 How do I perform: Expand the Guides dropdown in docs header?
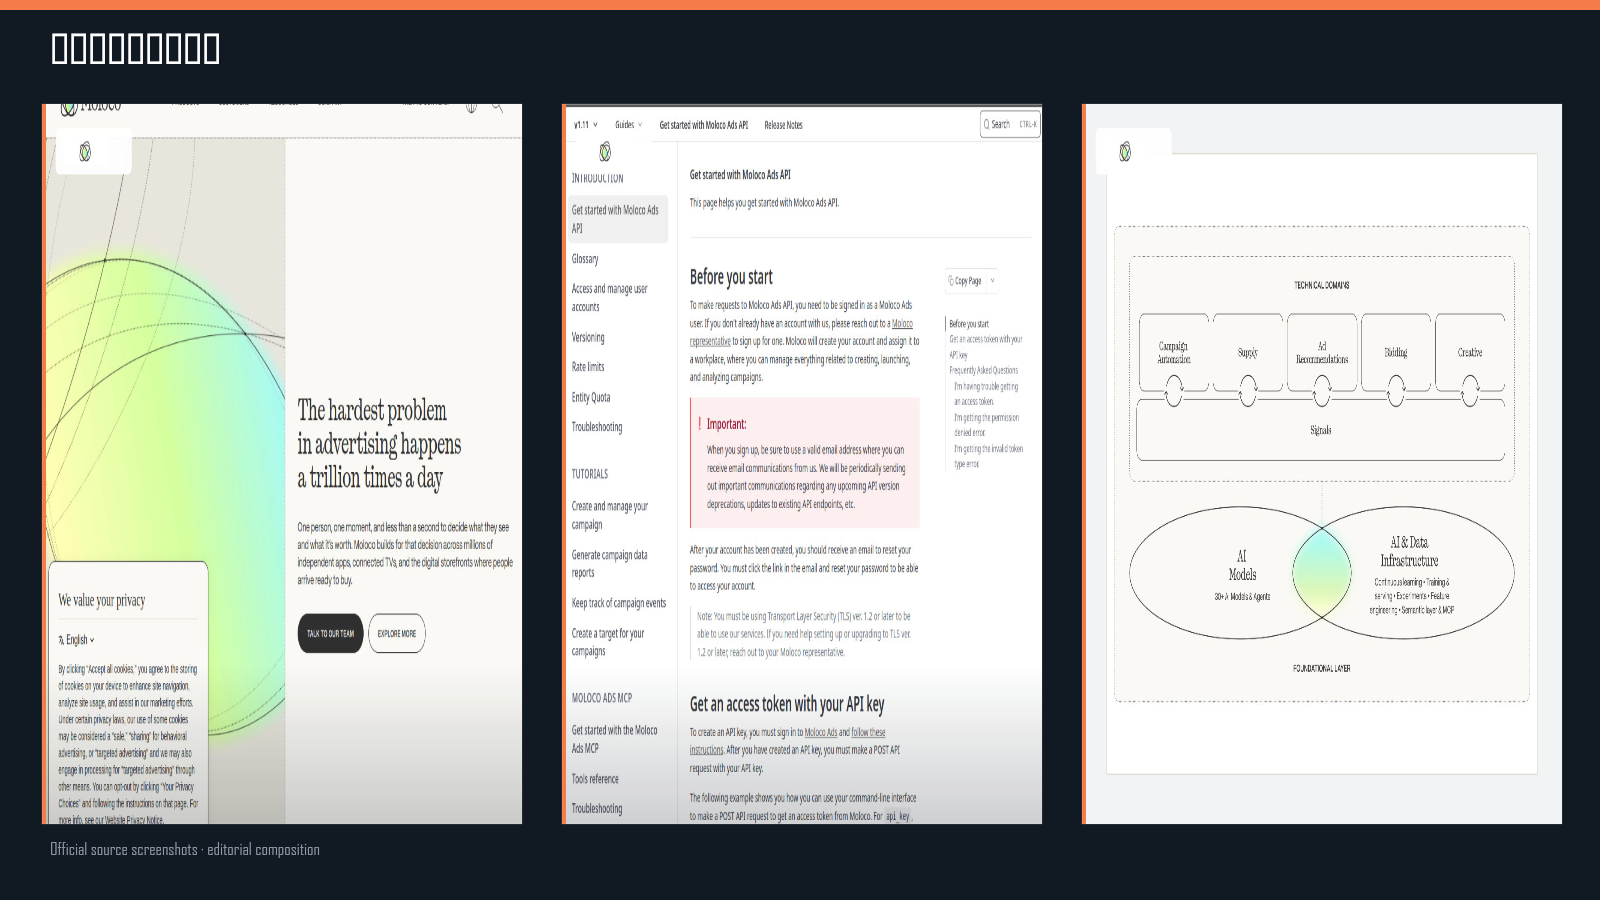[x=628, y=125]
